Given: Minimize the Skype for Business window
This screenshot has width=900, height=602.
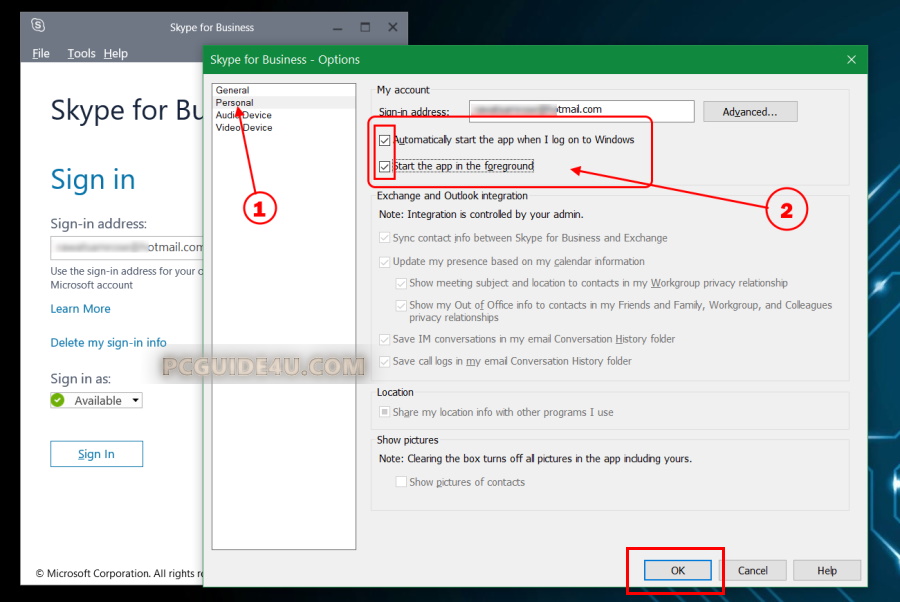Looking at the screenshot, I should point(337,27).
